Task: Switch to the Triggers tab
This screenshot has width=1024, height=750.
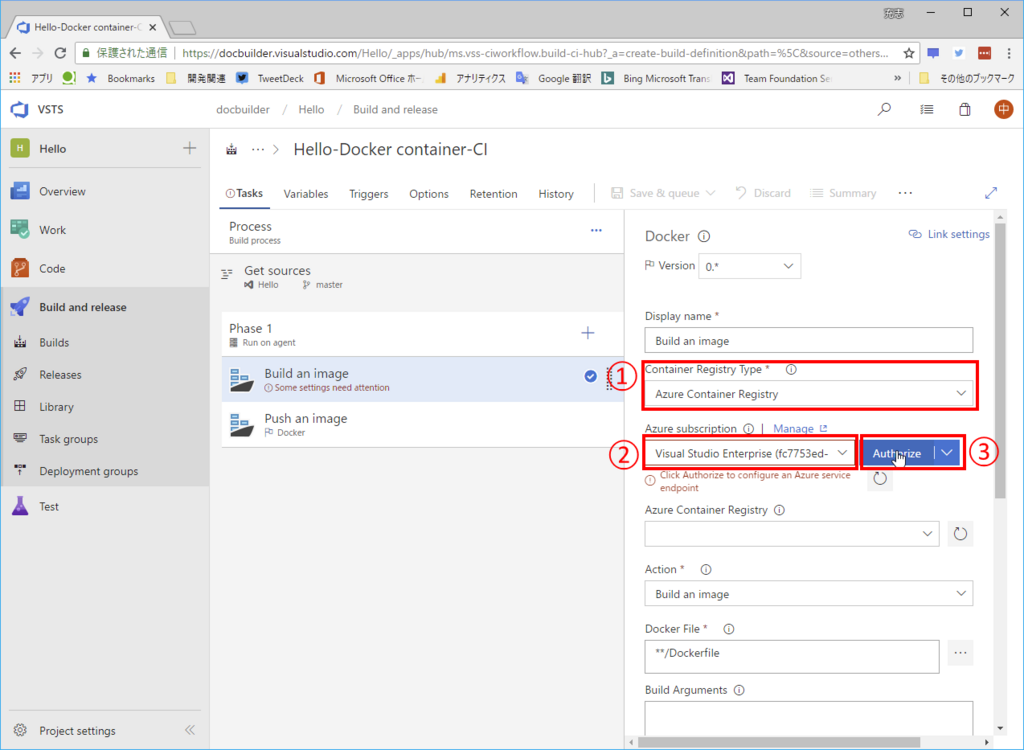Action: [x=368, y=194]
